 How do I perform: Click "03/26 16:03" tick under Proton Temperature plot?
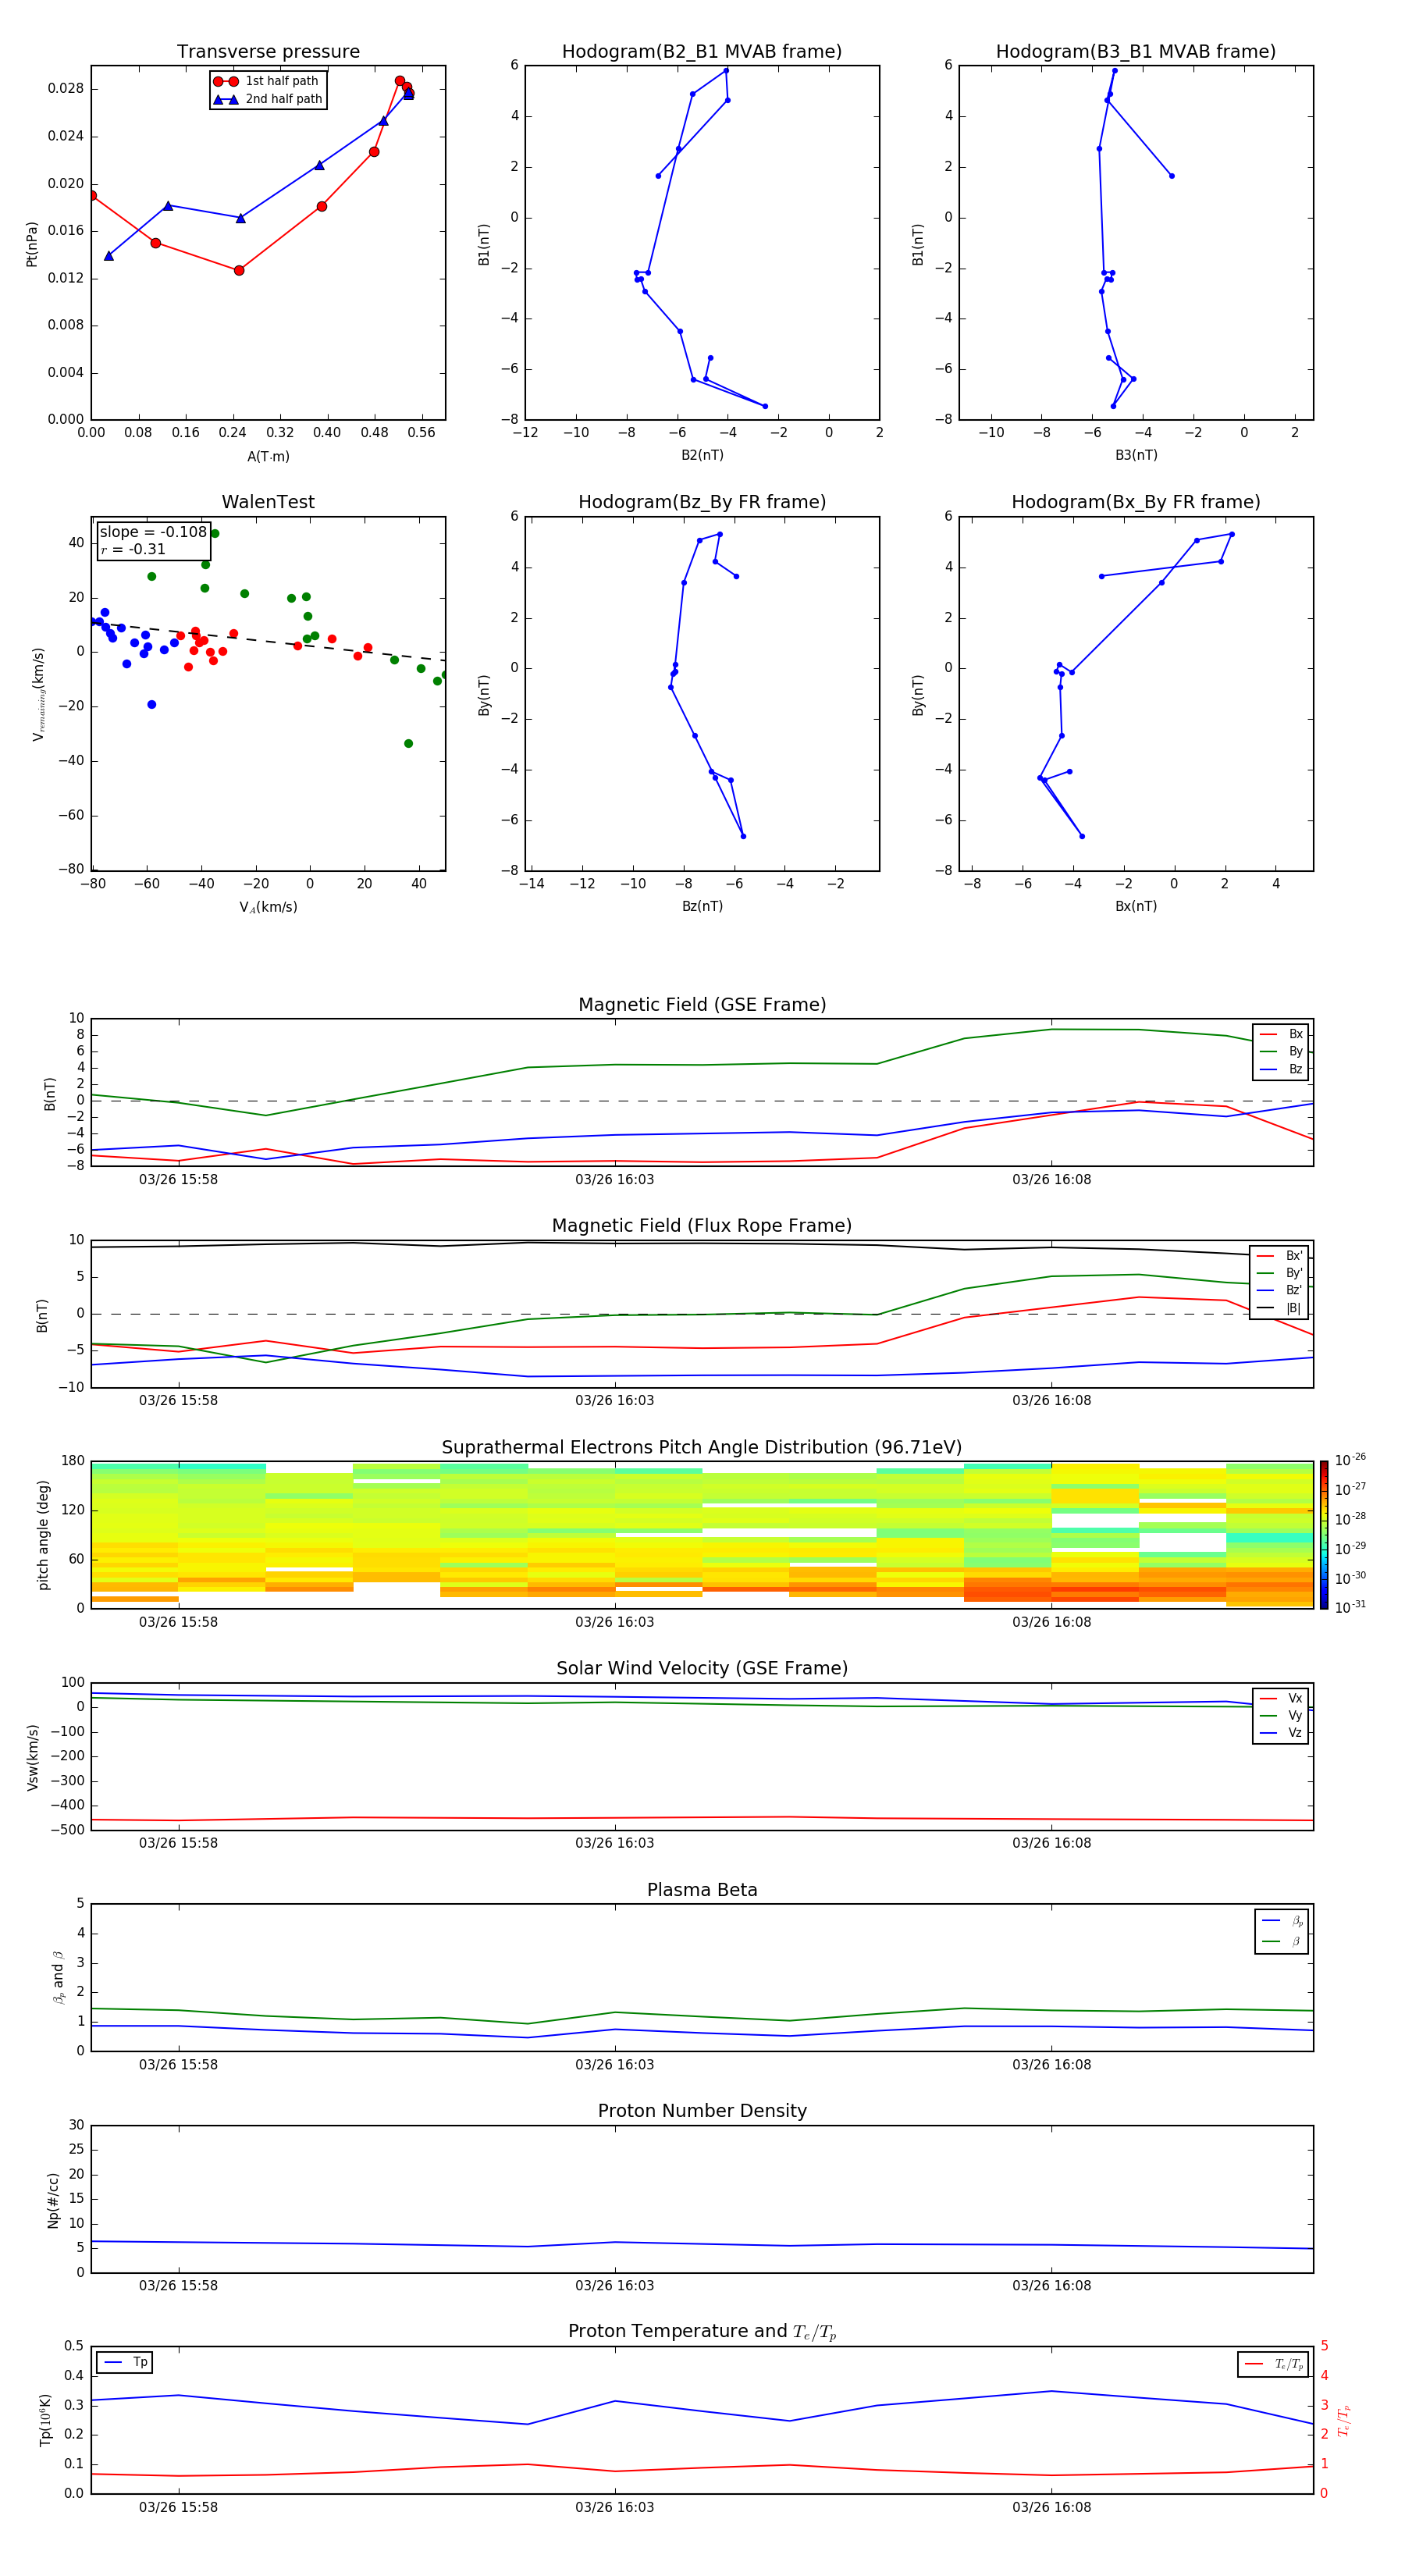tap(614, 2507)
